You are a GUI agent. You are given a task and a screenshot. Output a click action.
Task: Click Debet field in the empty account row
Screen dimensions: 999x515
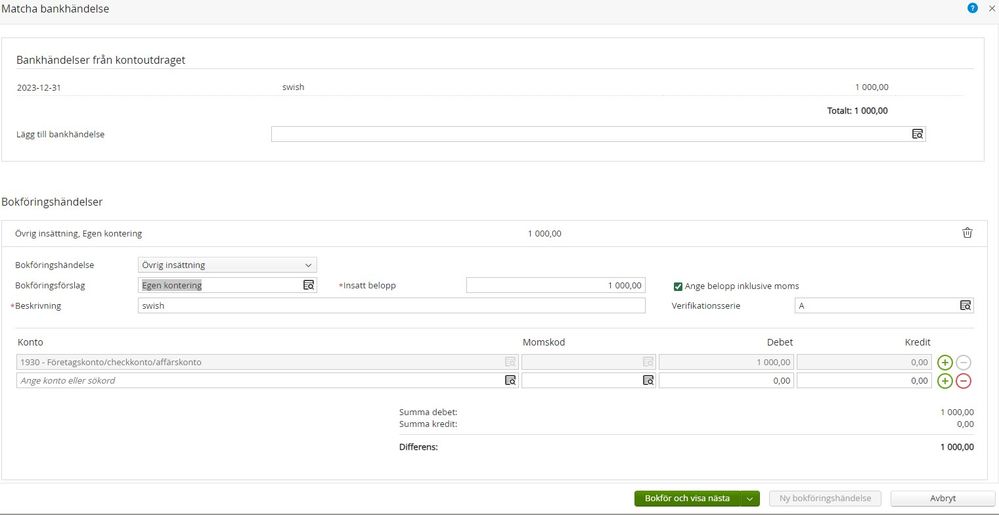point(726,381)
